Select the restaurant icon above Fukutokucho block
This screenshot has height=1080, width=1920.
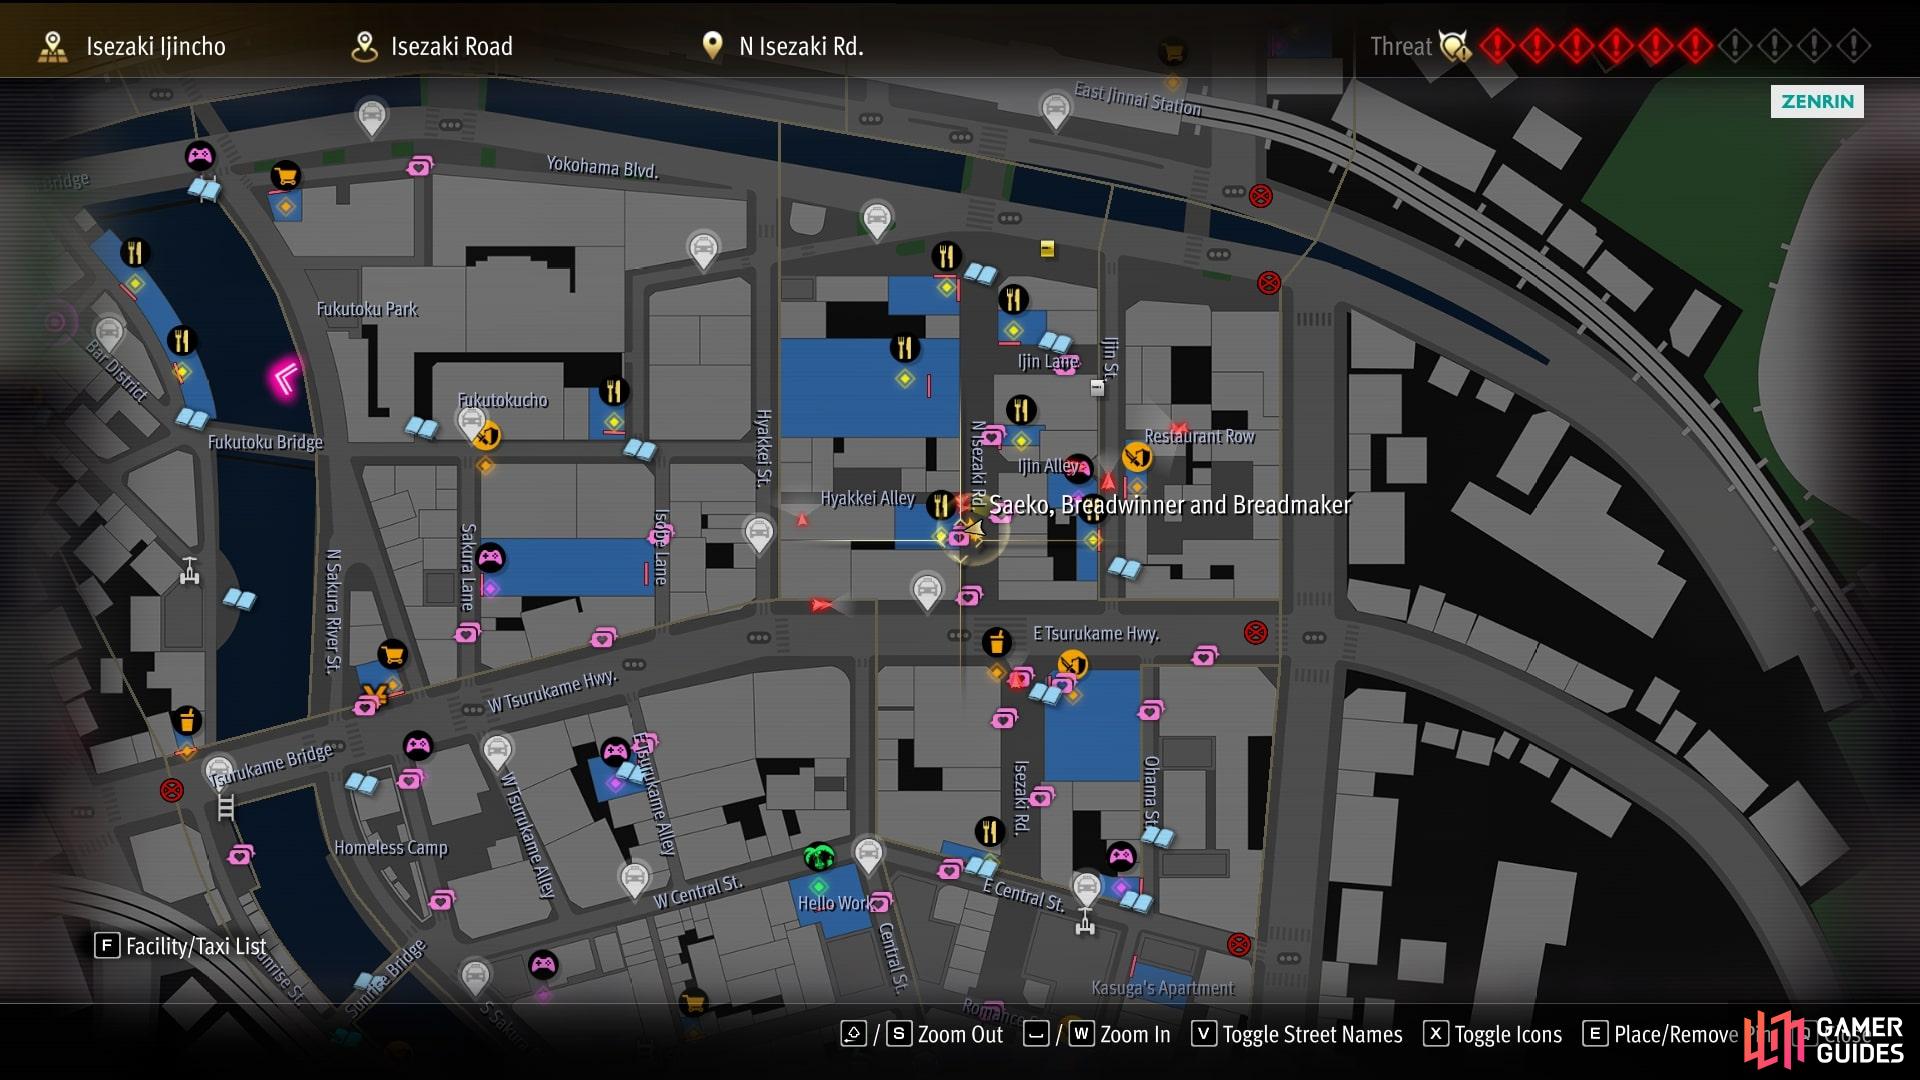pos(613,391)
